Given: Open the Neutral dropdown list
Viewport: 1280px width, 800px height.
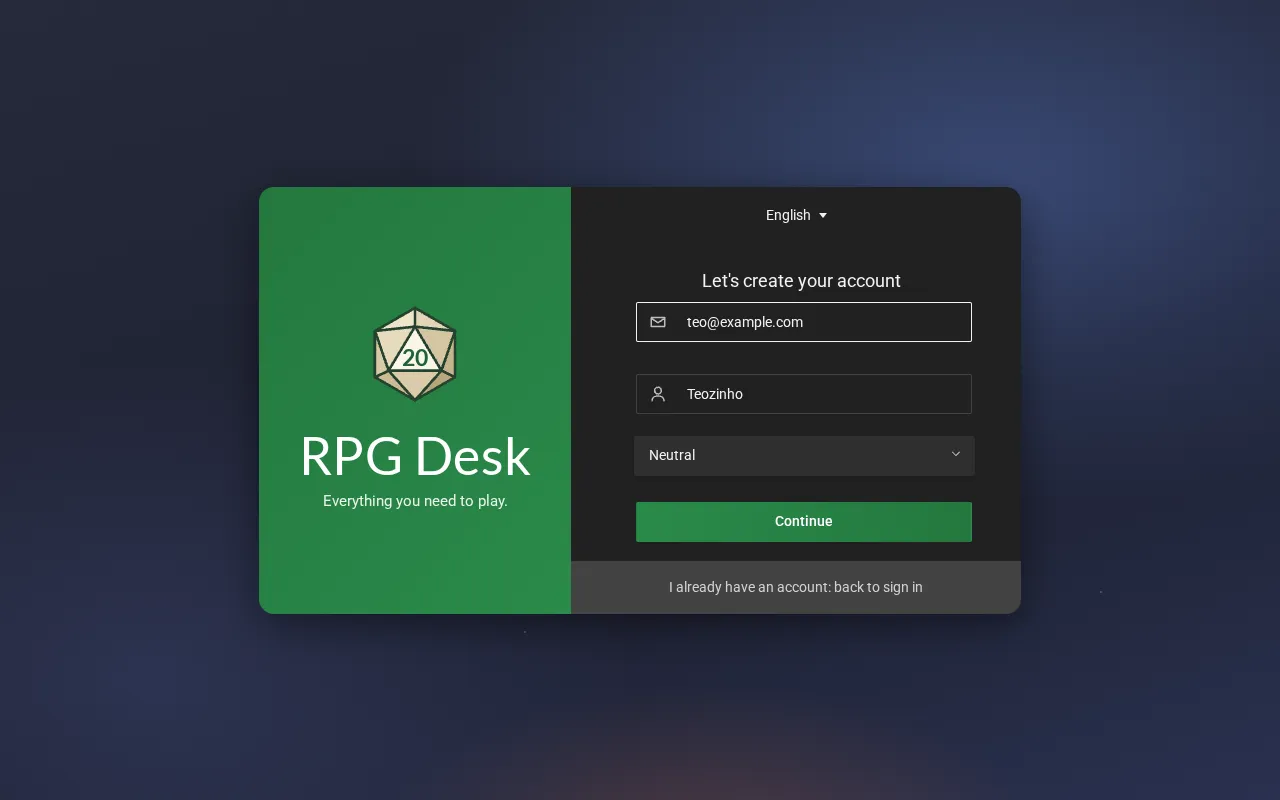Looking at the screenshot, I should (x=804, y=455).
